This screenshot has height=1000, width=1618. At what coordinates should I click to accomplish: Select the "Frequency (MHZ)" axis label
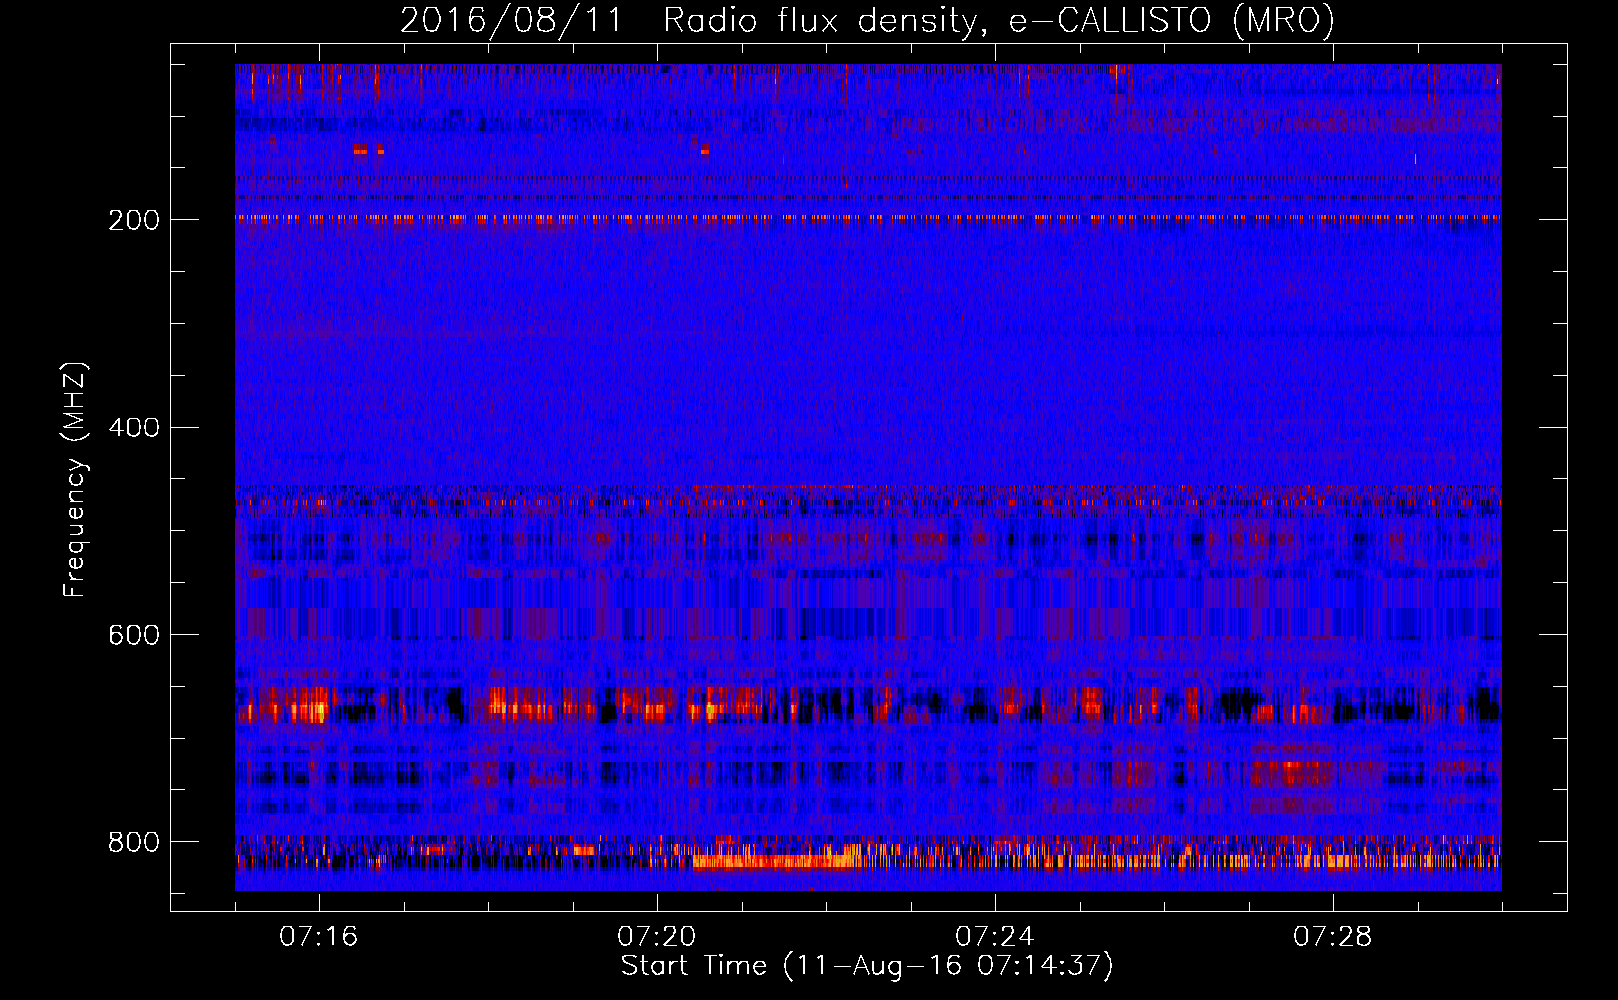pos(75,480)
